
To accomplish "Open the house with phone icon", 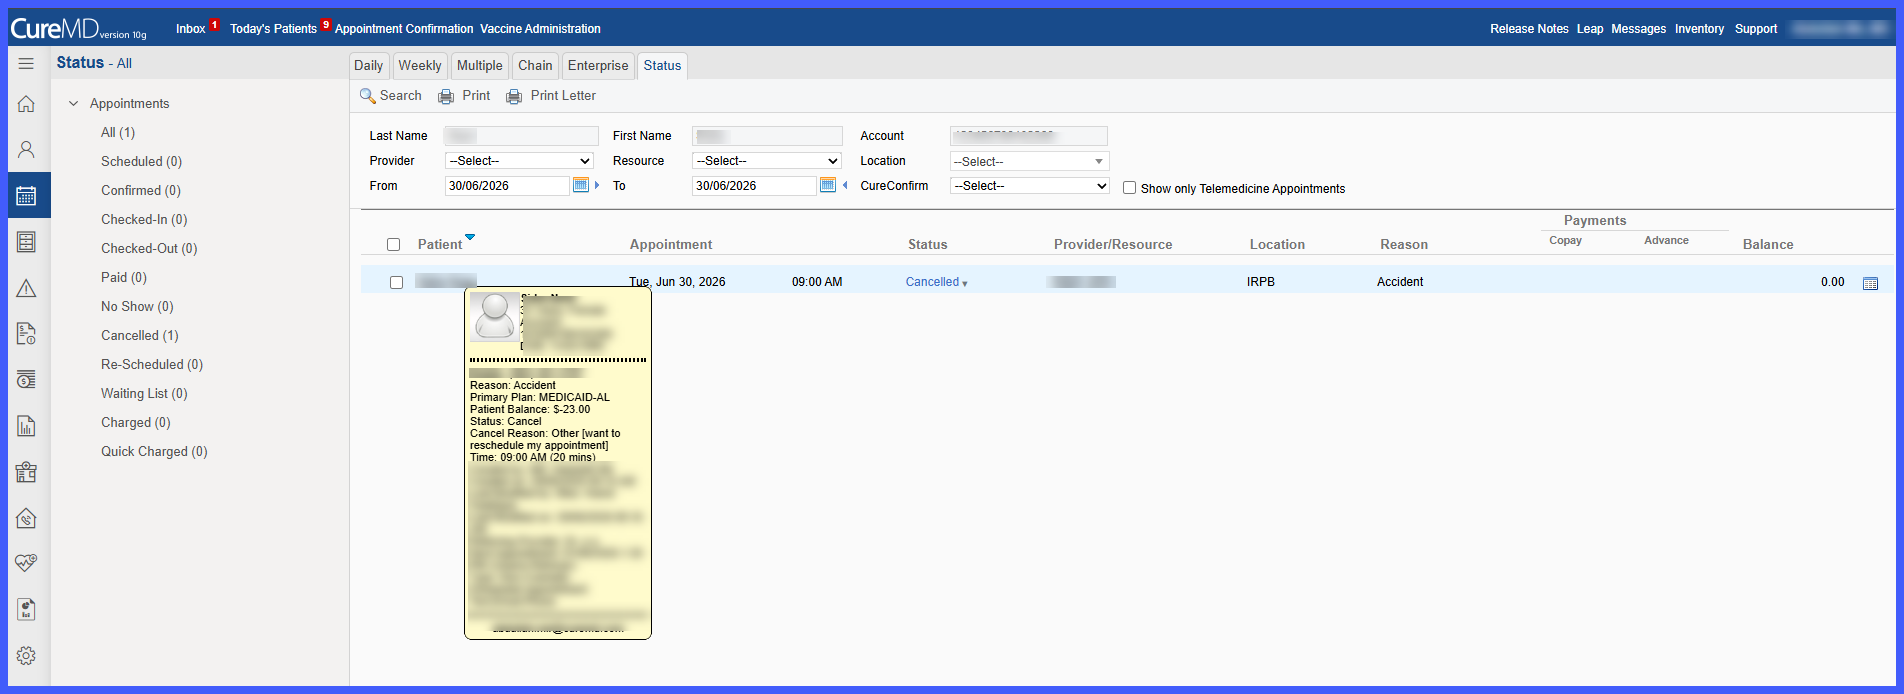I will point(26,518).
